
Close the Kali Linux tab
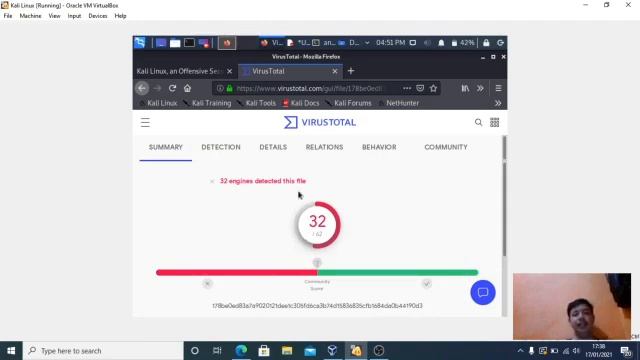pyautogui.click(x=229, y=71)
